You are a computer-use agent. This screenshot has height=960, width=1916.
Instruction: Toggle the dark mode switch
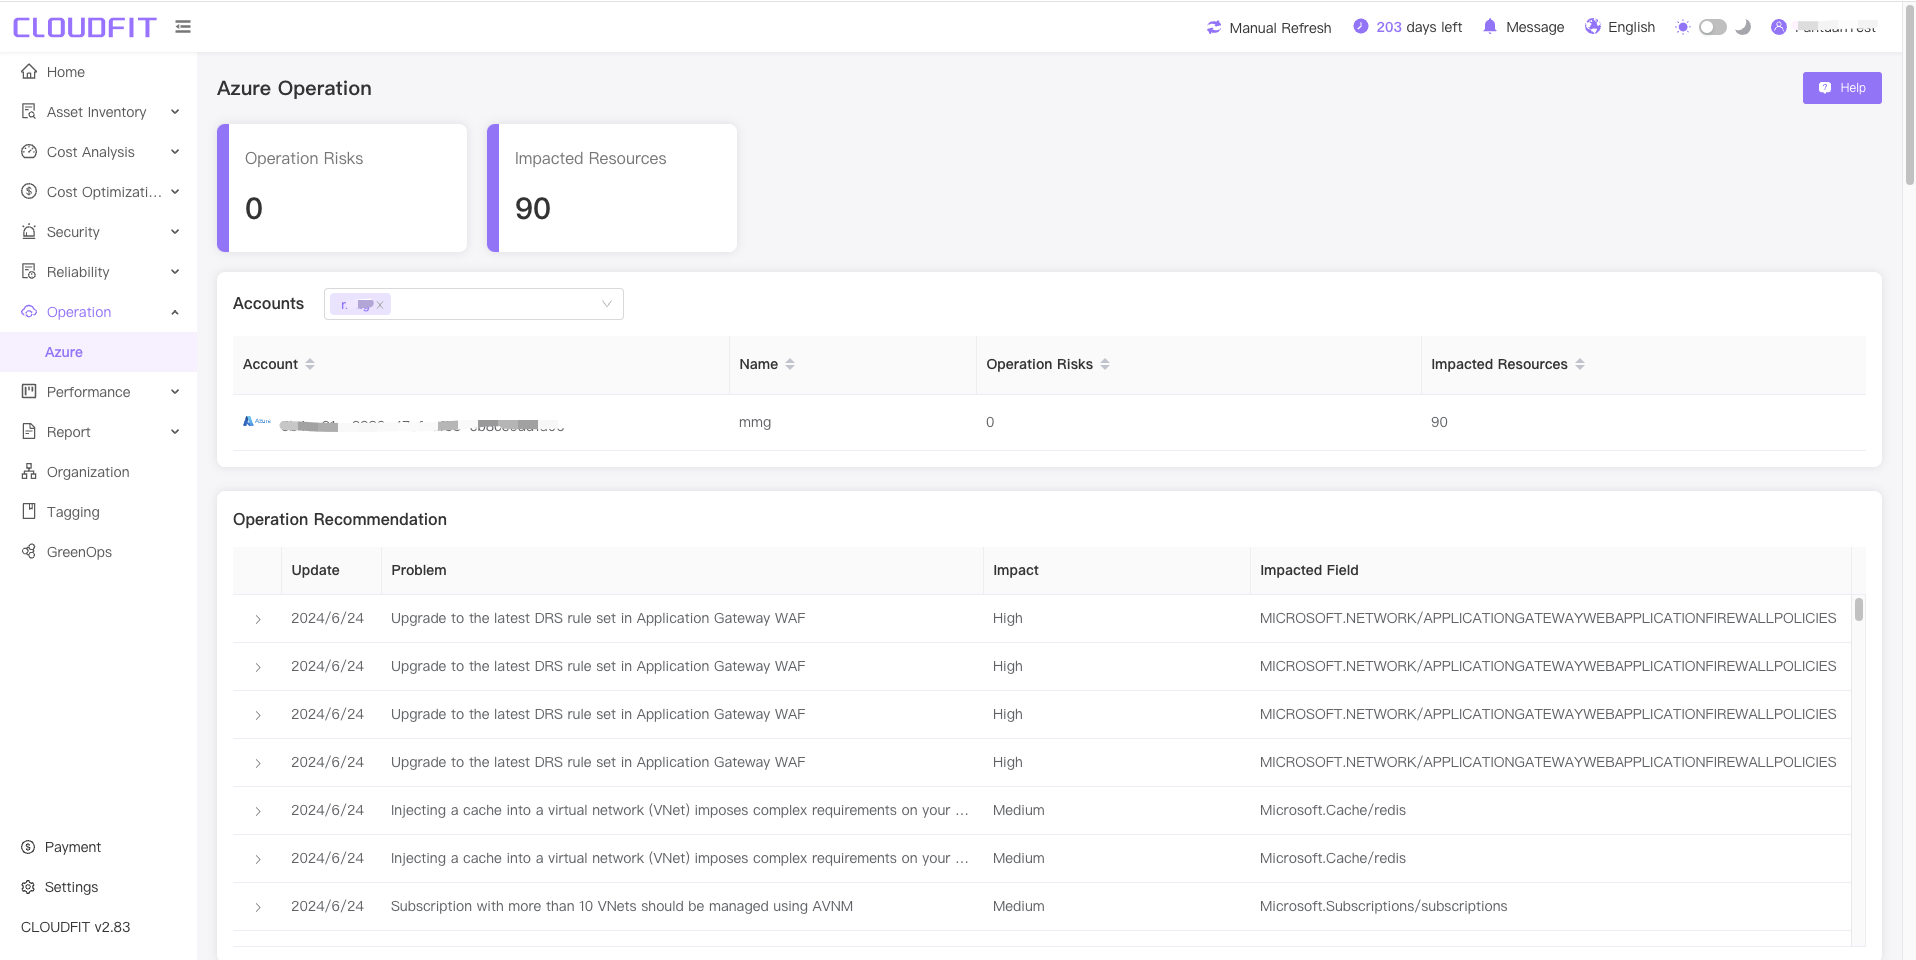pos(1713,27)
